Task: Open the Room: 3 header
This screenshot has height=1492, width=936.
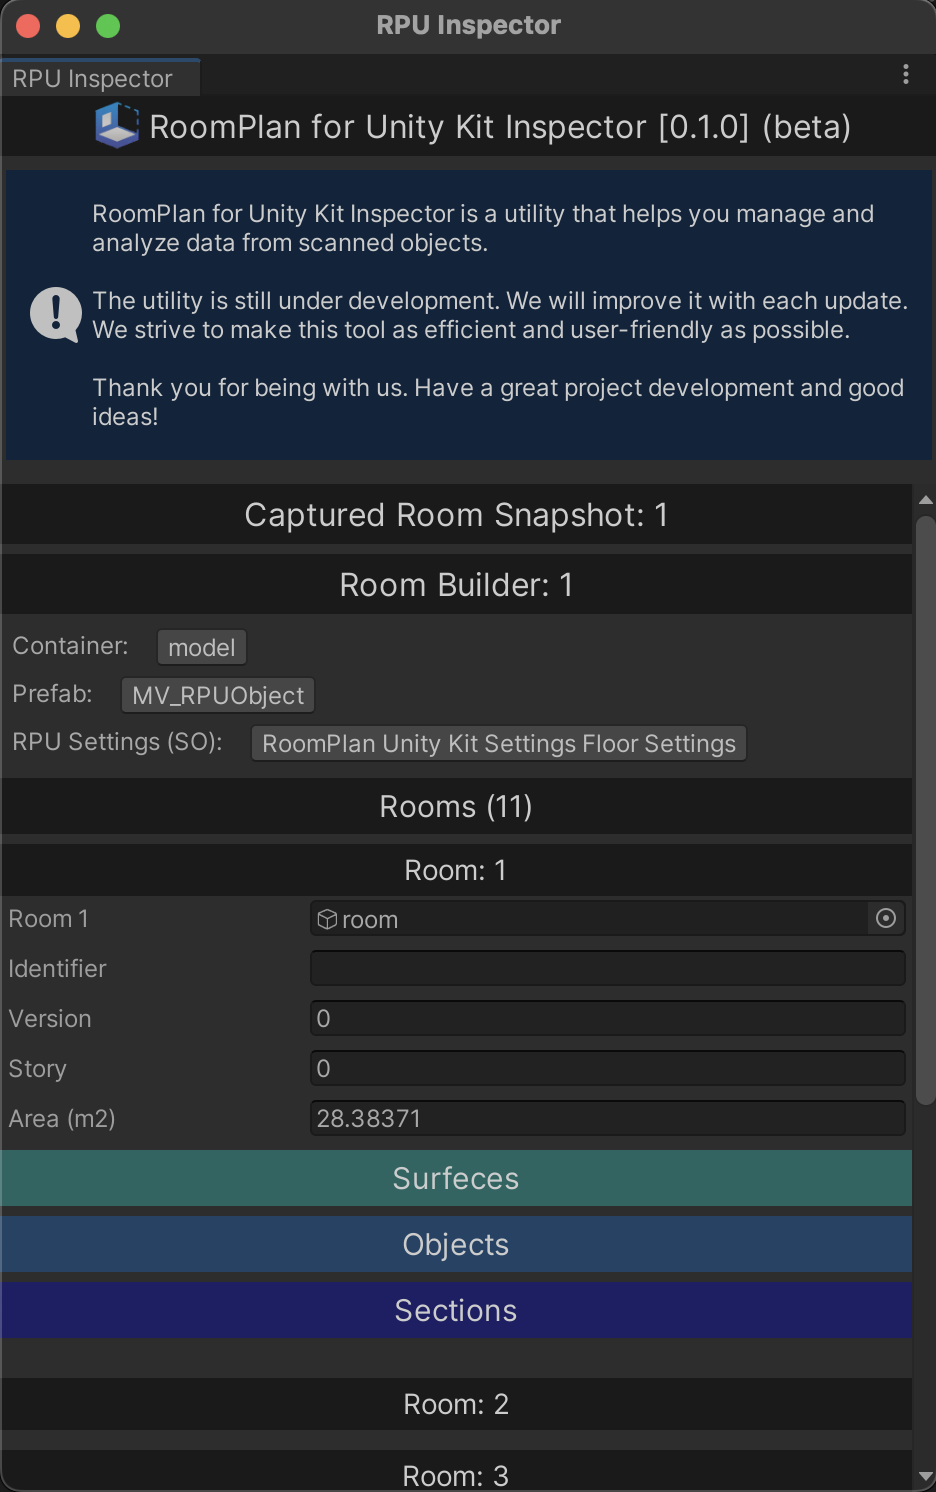Action: tap(456, 1472)
